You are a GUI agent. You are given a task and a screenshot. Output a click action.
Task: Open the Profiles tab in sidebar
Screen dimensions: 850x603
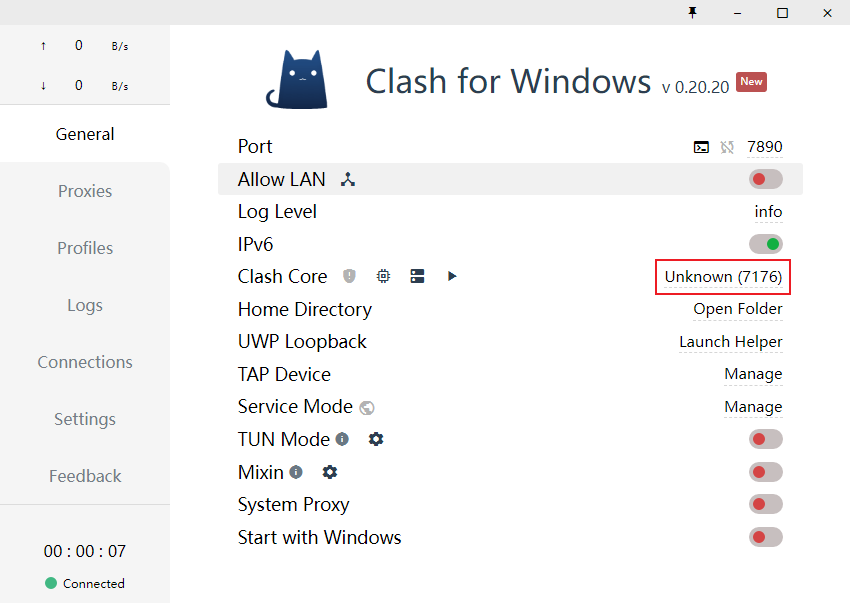point(85,248)
